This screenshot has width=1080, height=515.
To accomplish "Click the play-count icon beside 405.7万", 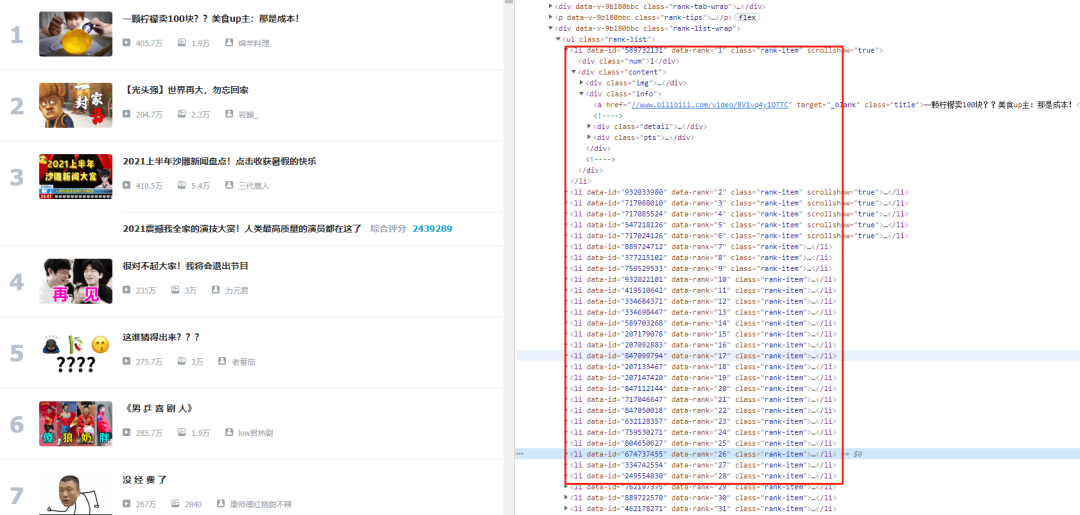I will click(x=127, y=43).
